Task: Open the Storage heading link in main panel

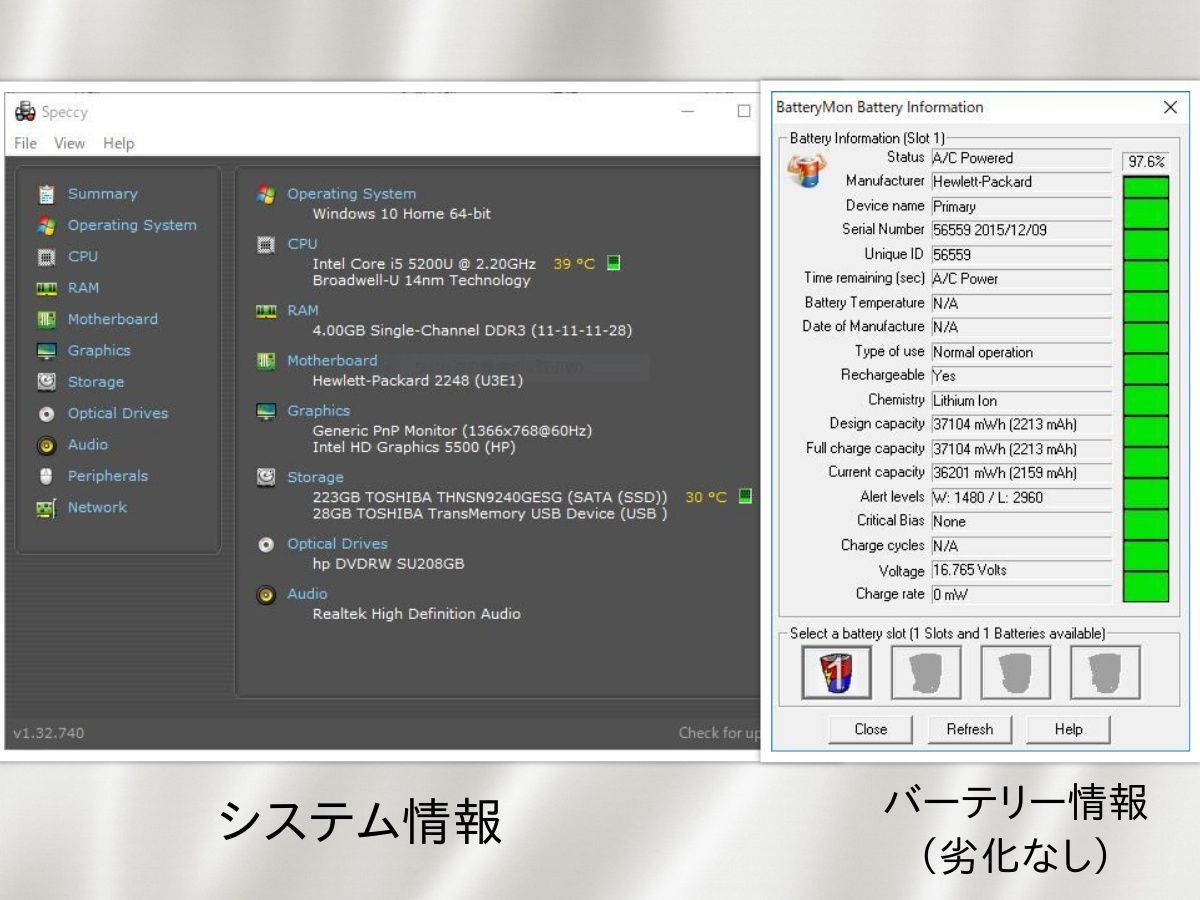Action: [315, 477]
